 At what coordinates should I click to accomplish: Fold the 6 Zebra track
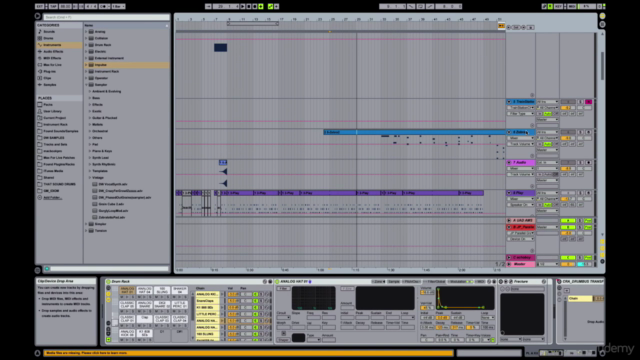pyautogui.click(x=509, y=132)
